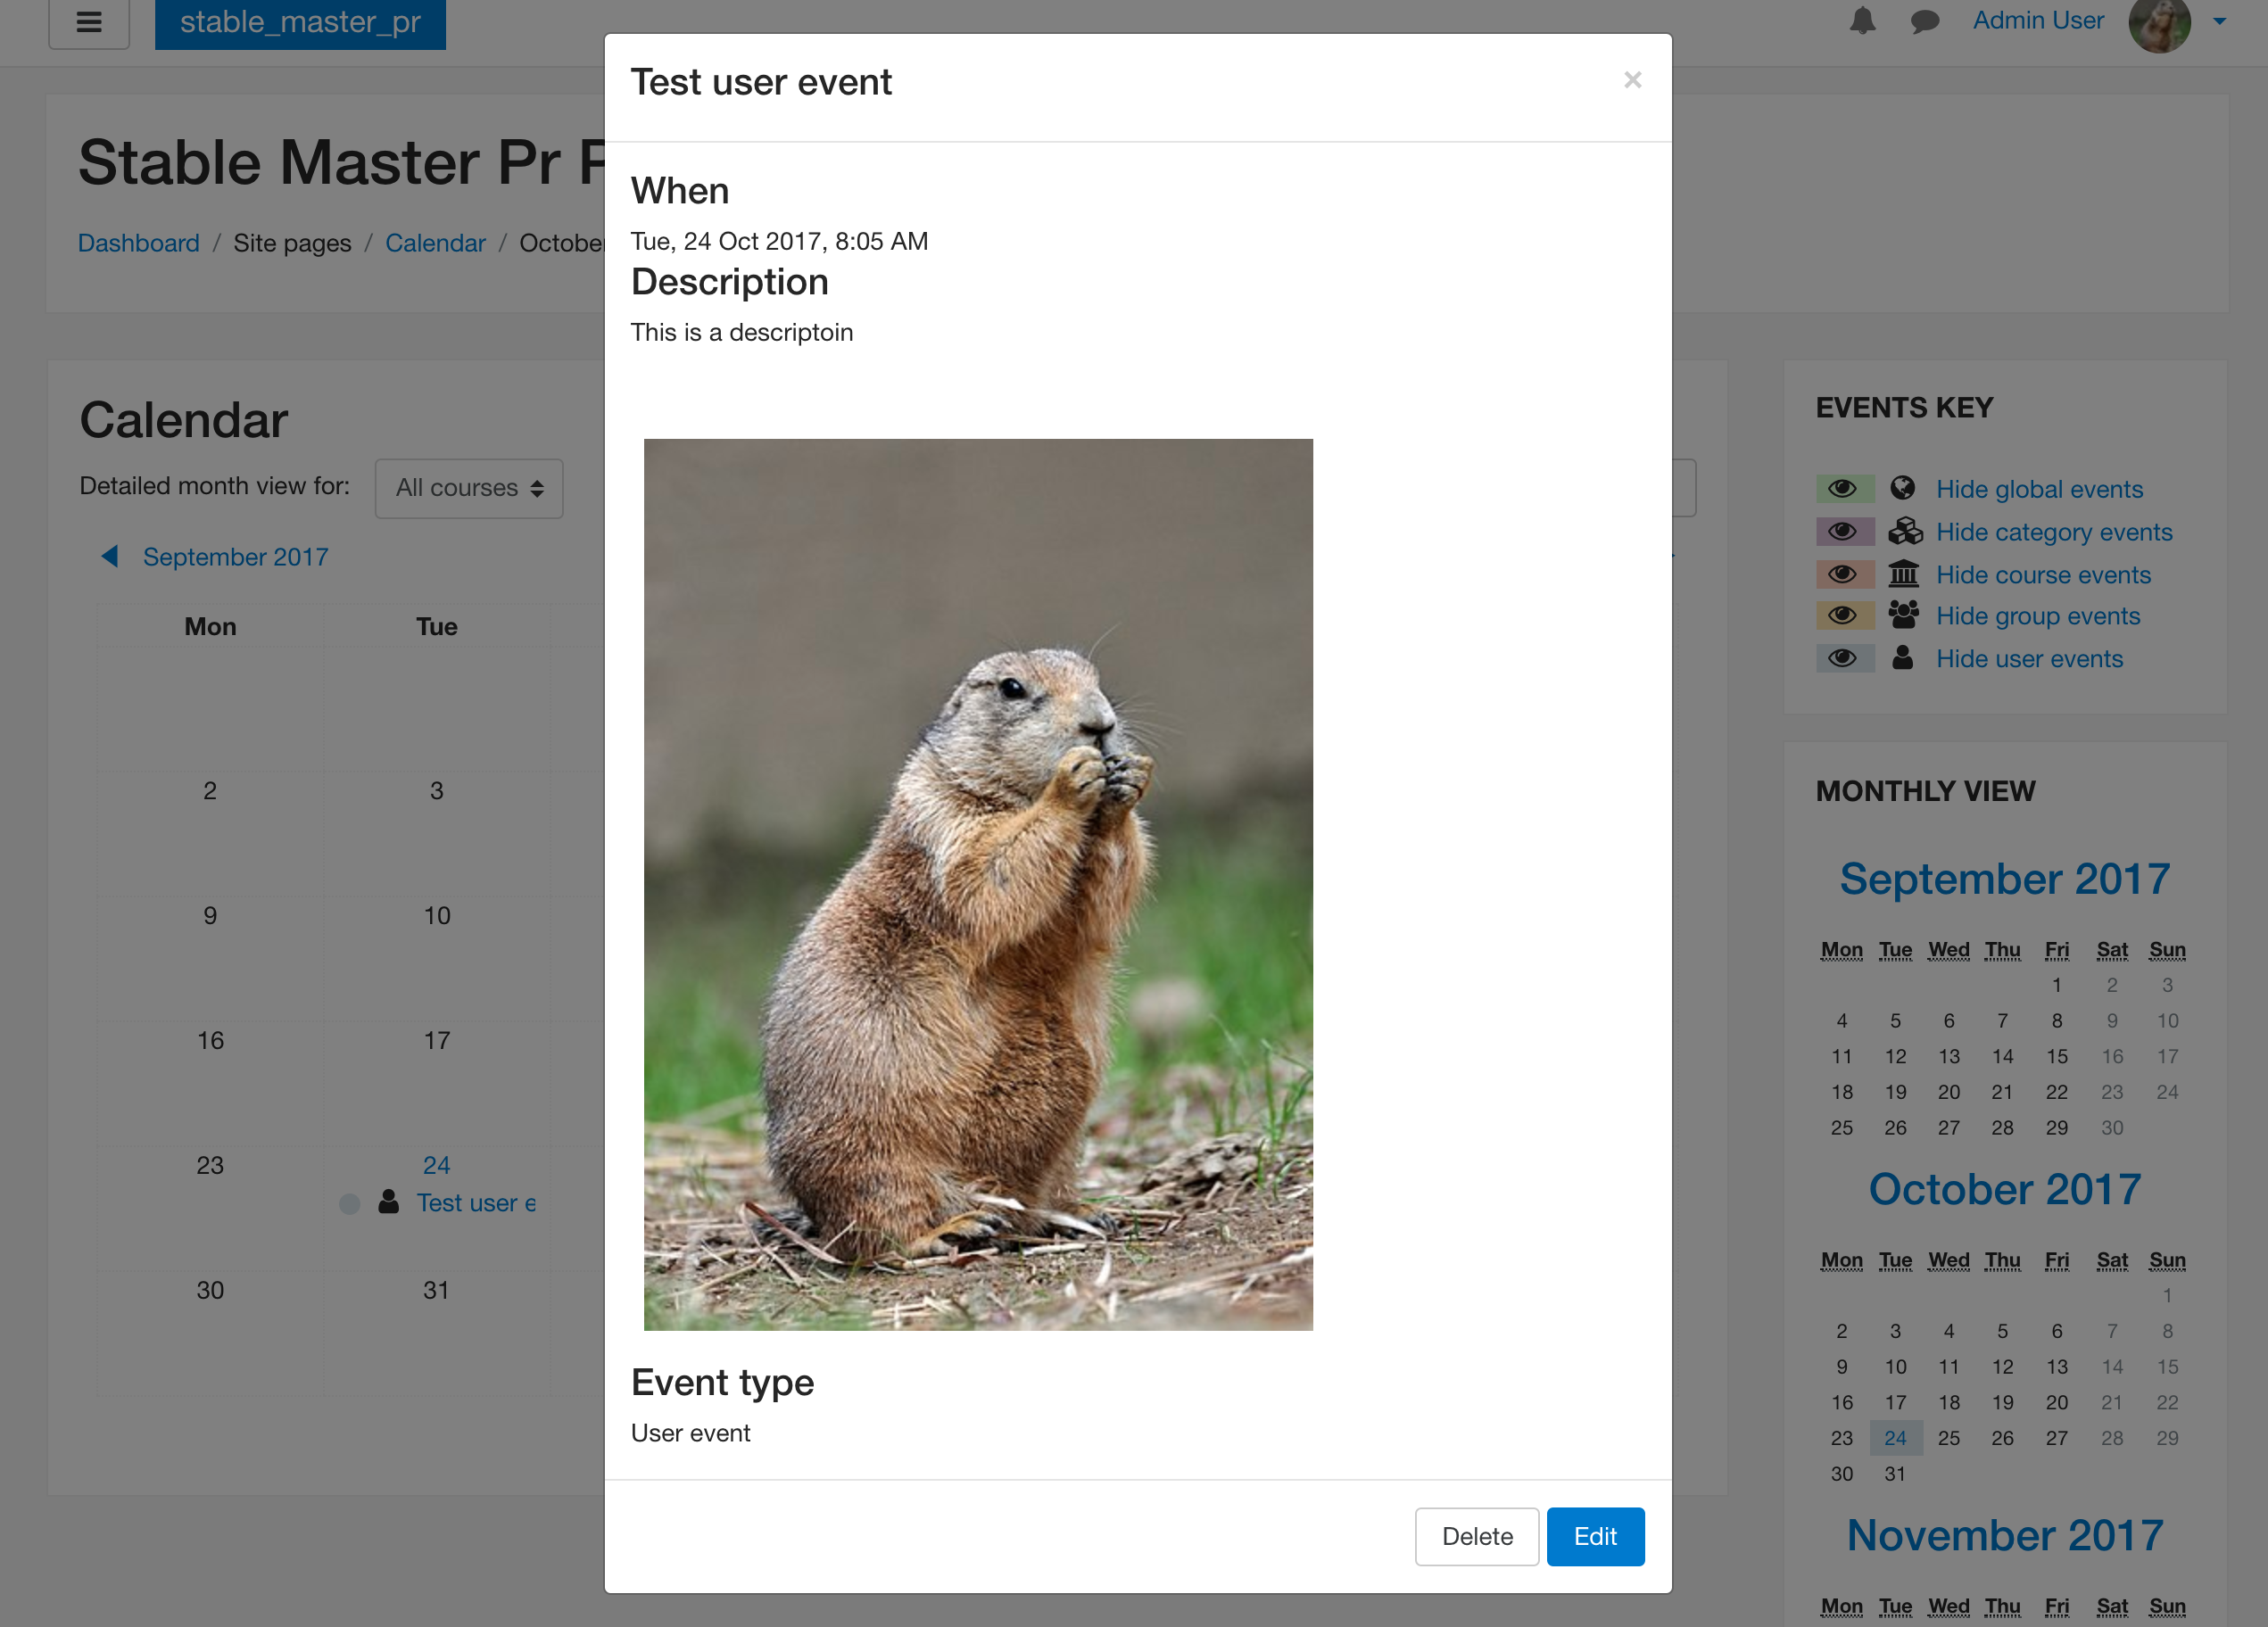Open November 2017 mini calendar heading

tap(2004, 1535)
